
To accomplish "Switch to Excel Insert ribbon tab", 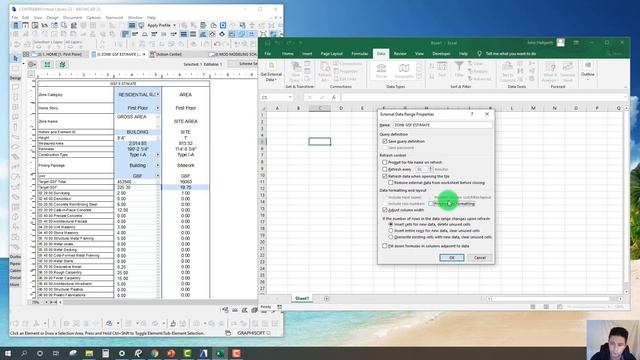I will 307,53.
